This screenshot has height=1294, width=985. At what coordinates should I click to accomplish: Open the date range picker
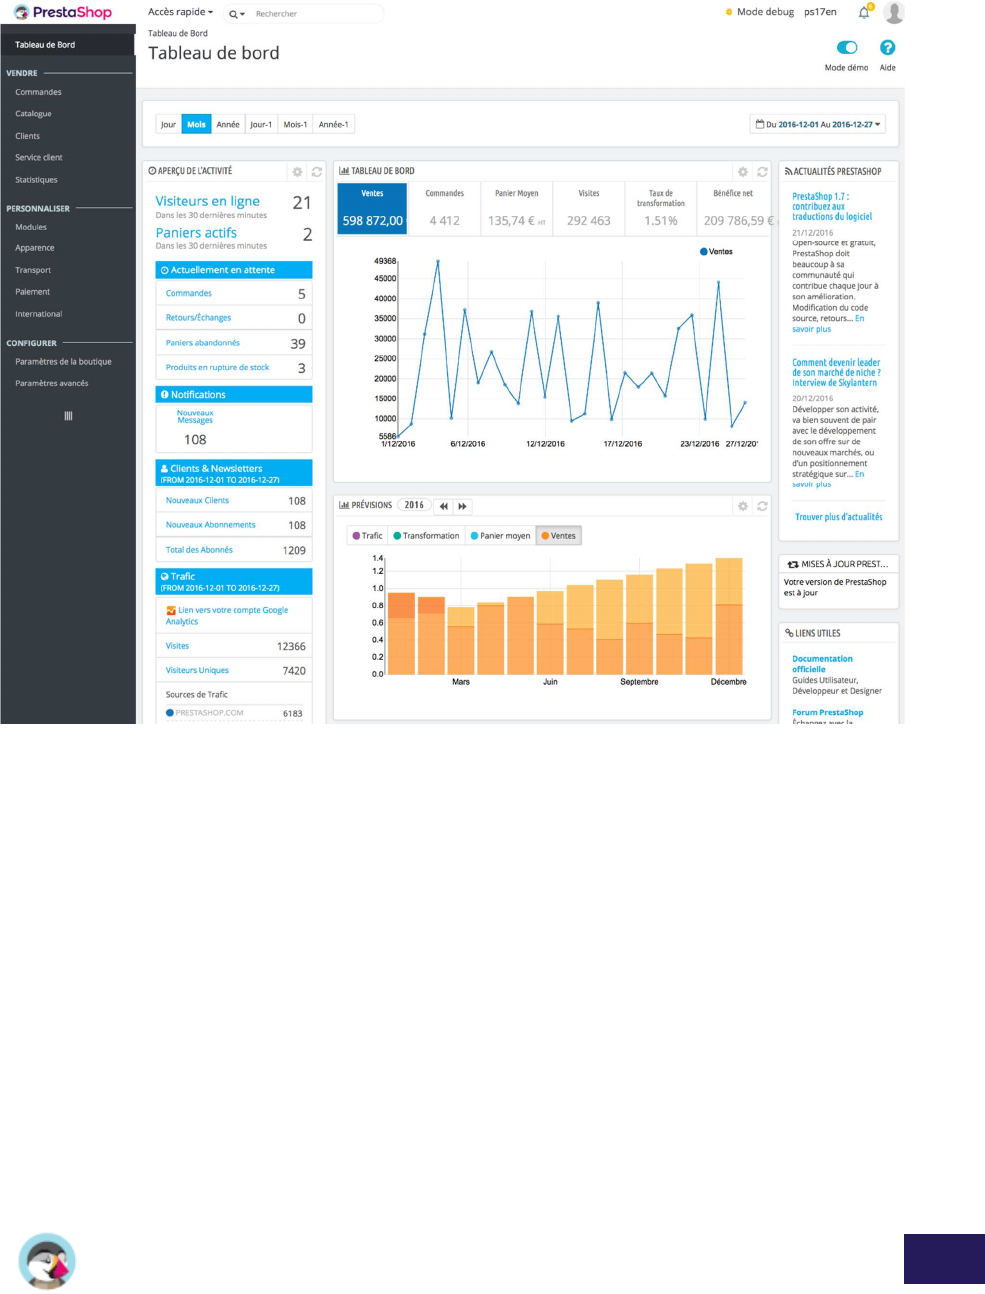818,124
